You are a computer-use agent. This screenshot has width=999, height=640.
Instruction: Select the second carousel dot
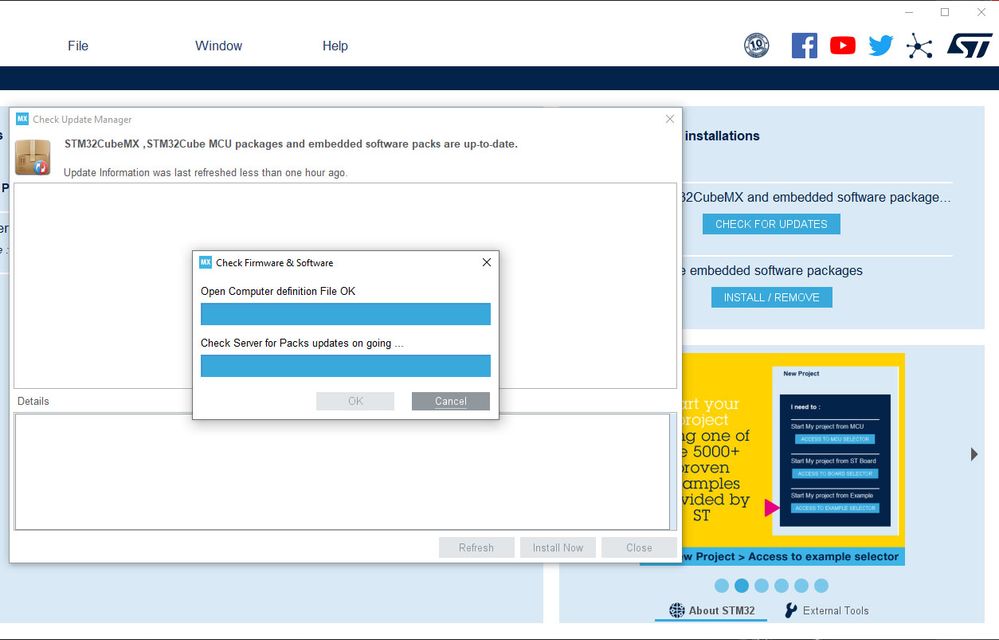(x=742, y=585)
